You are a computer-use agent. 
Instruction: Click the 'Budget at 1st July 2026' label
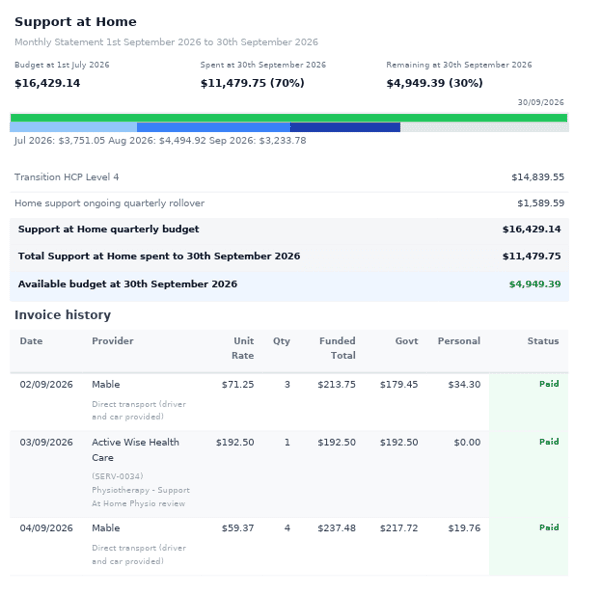pos(62,65)
